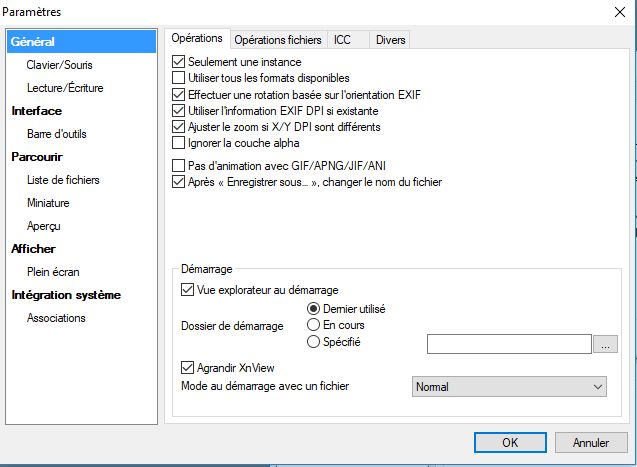The image size is (637, 467).
Task: Open the 'Mode au démarrage' Normal dropdown
Action: point(509,386)
